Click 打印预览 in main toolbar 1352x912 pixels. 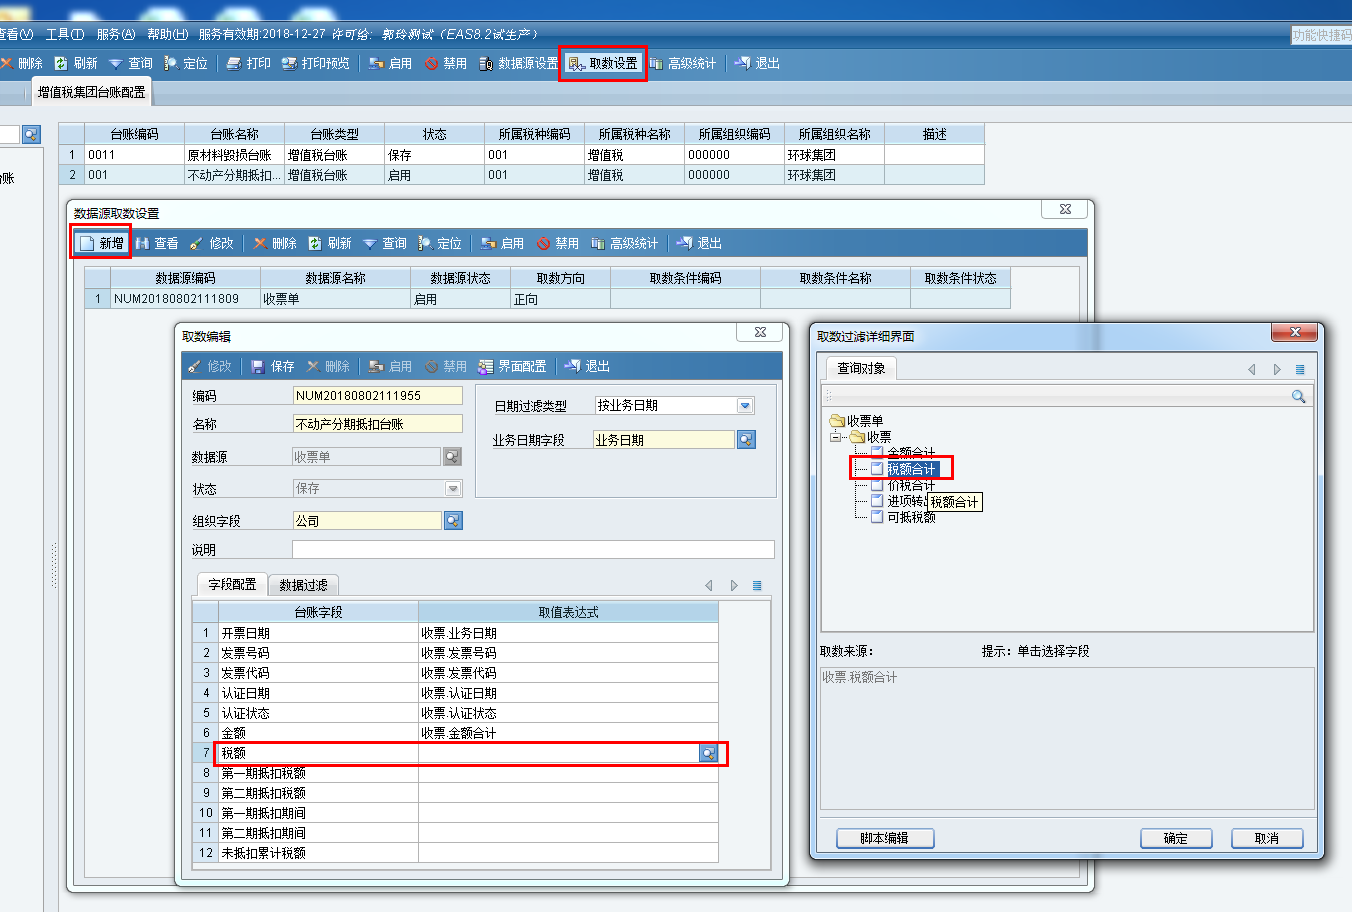316,63
